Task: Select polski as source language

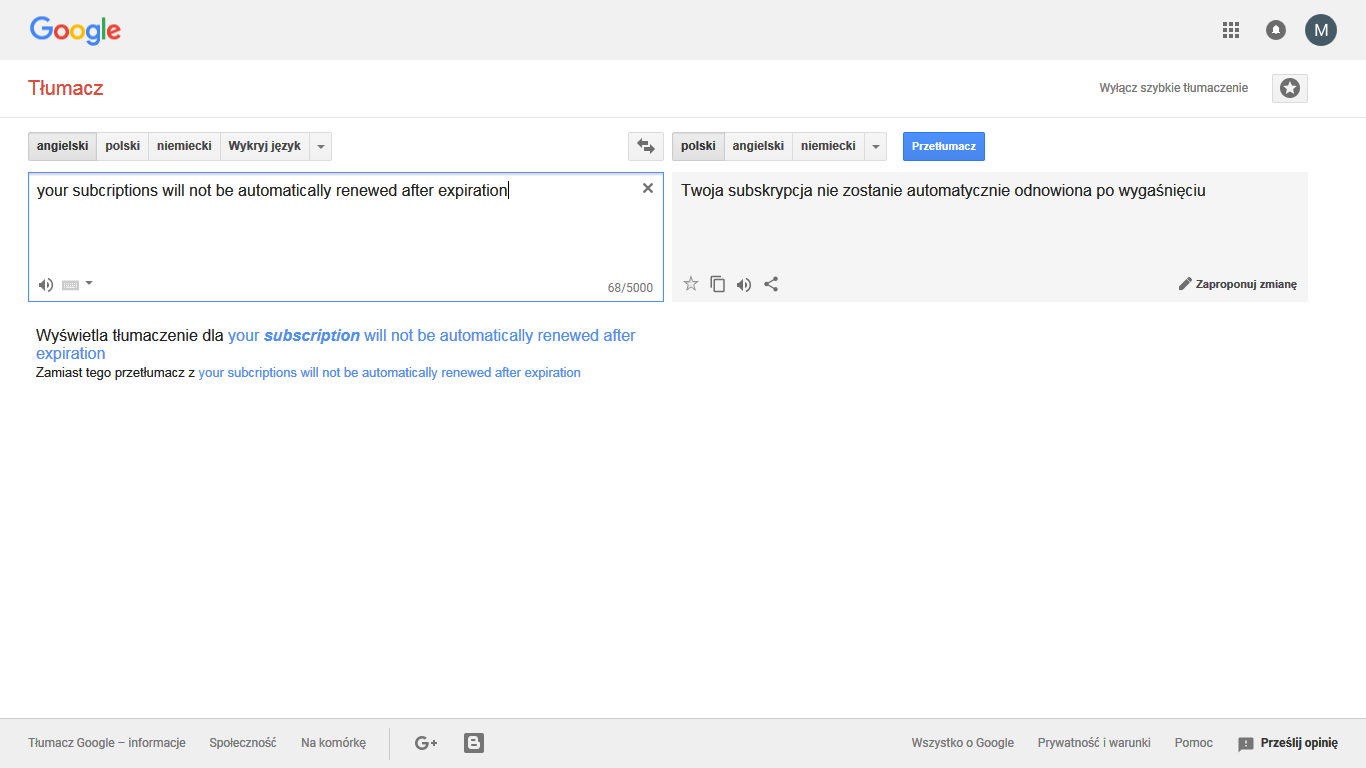Action: tap(122, 146)
